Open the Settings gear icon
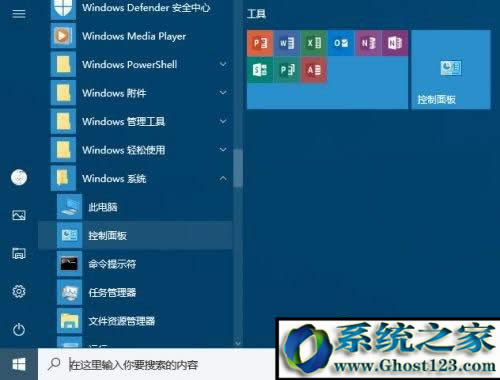 click(x=19, y=292)
